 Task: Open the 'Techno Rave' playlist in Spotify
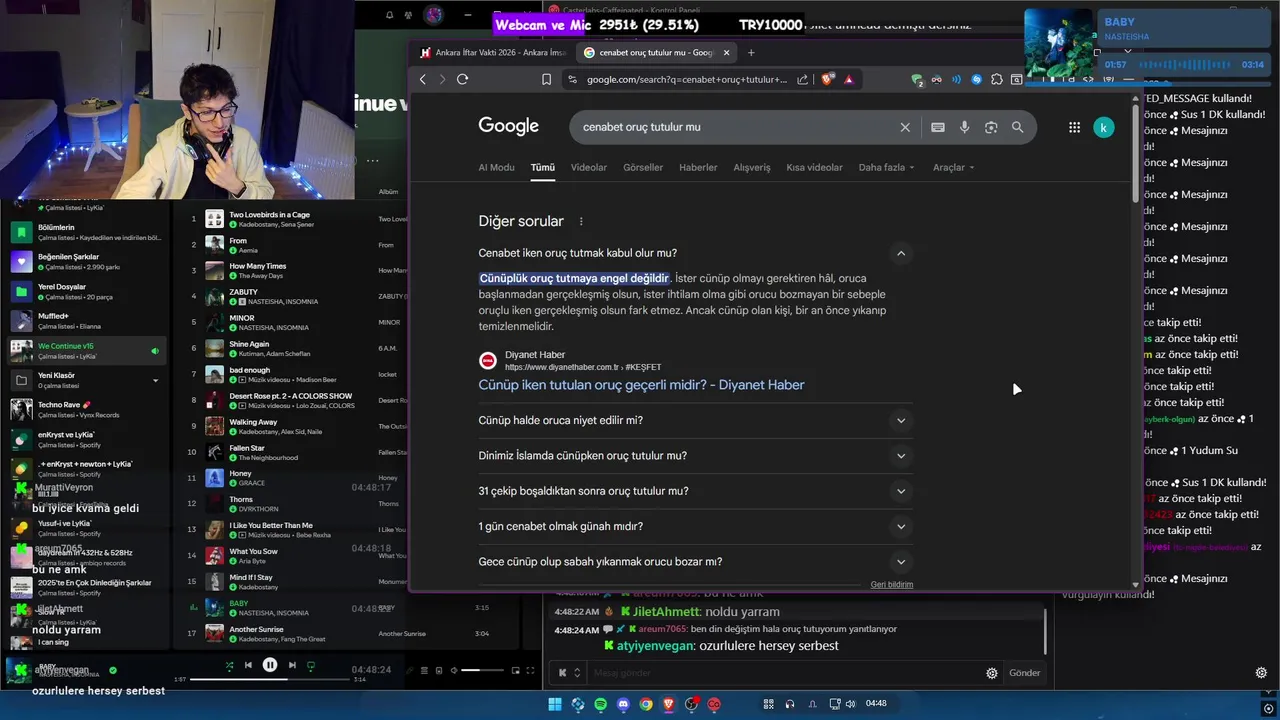85,410
